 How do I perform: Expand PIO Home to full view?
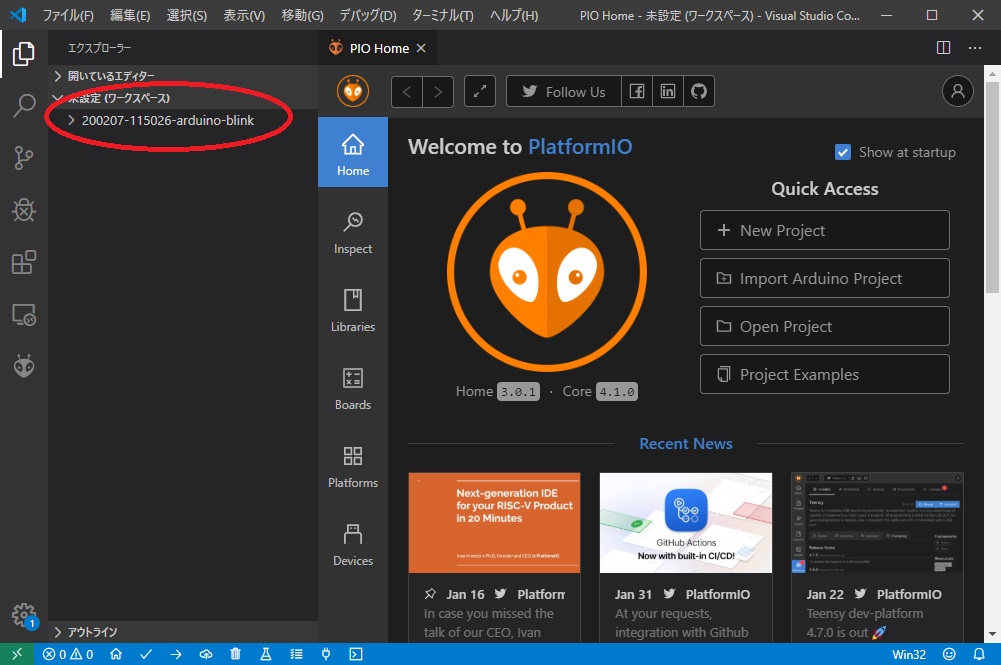tap(479, 91)
